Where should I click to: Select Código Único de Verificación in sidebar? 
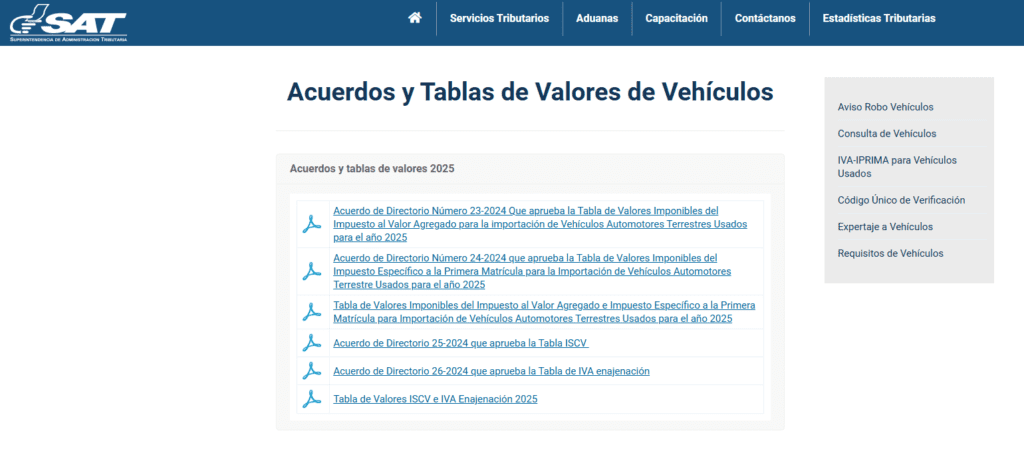pyautogui.click(x=901, y=200)
